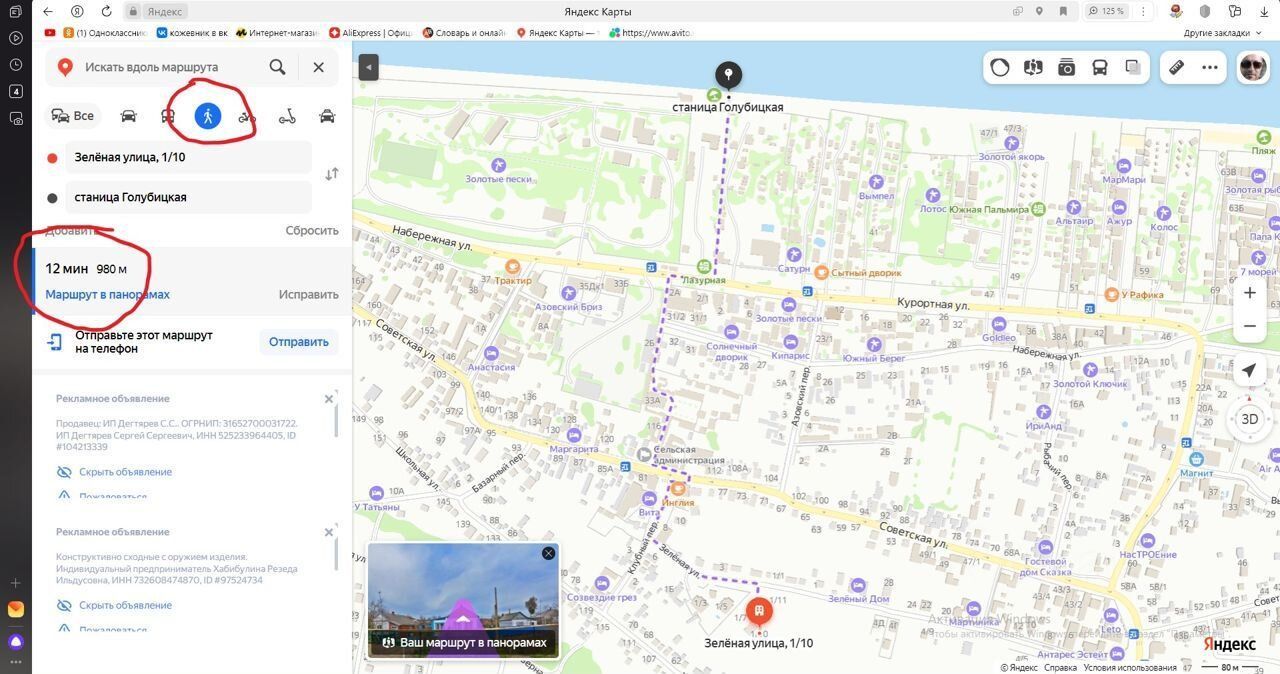Go back with browser back arrow

coord(48,11)
